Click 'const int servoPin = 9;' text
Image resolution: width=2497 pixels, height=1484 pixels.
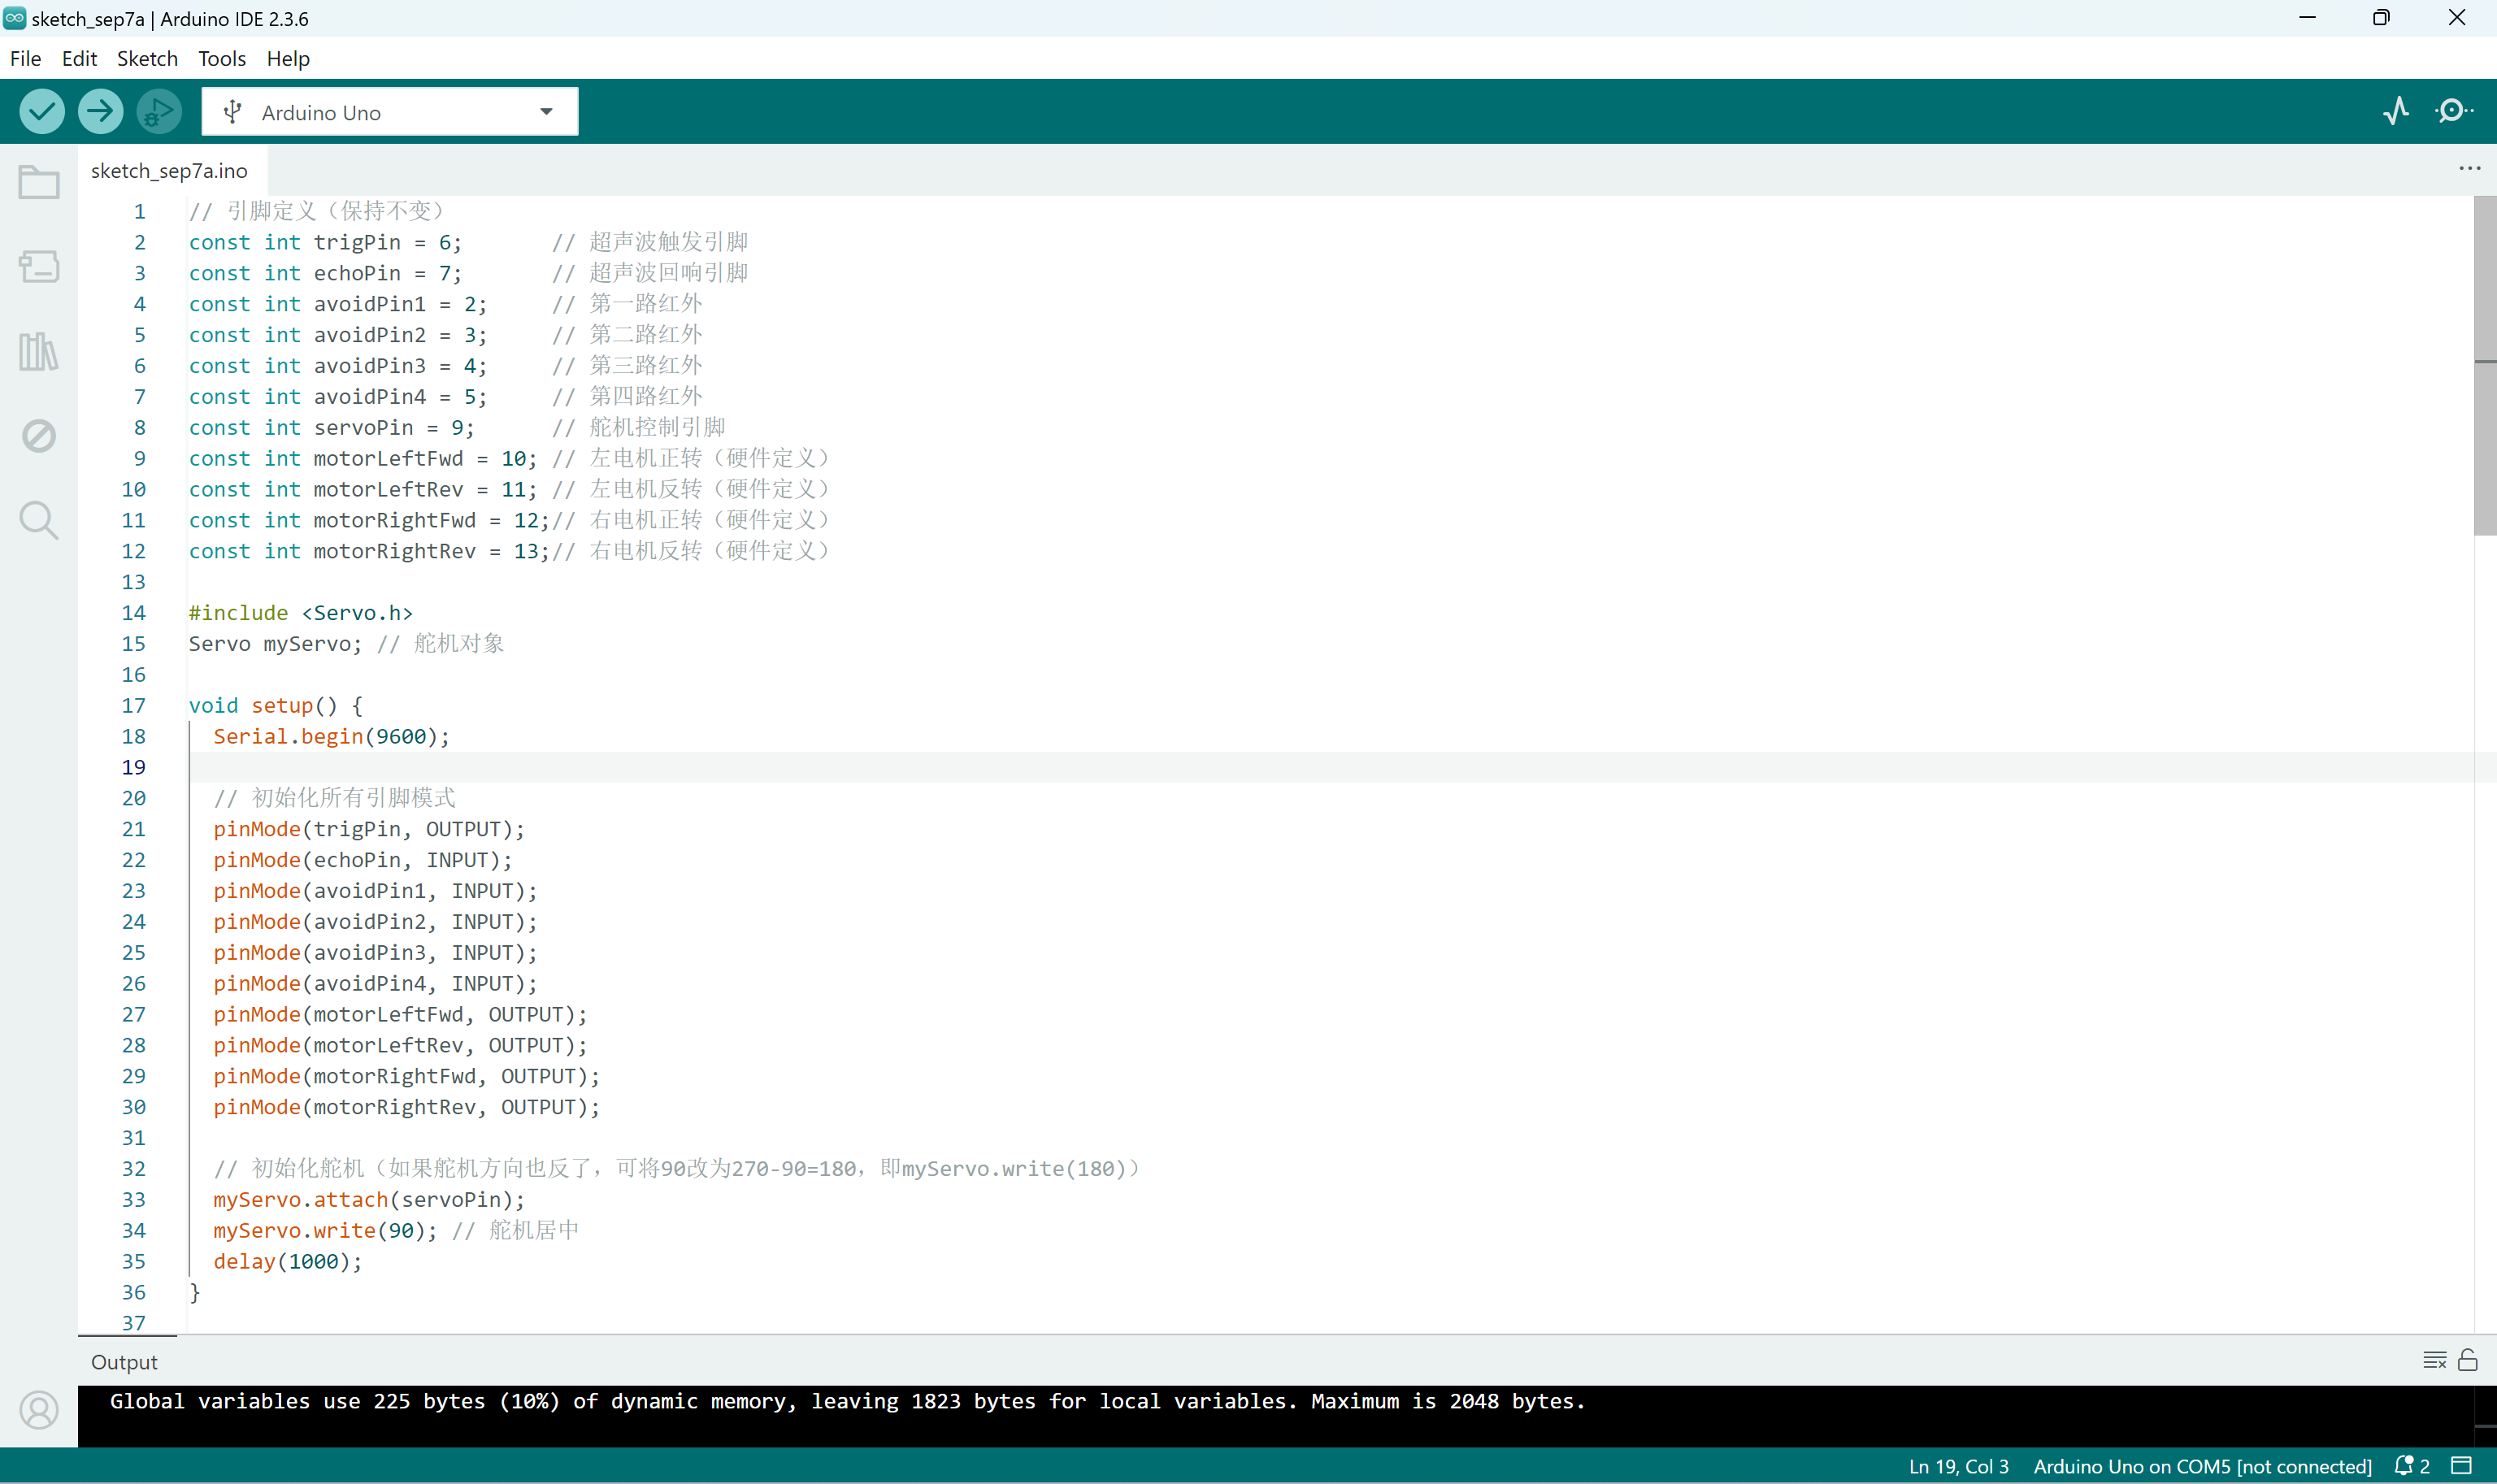pyautogui.click(x=332, y=428)
